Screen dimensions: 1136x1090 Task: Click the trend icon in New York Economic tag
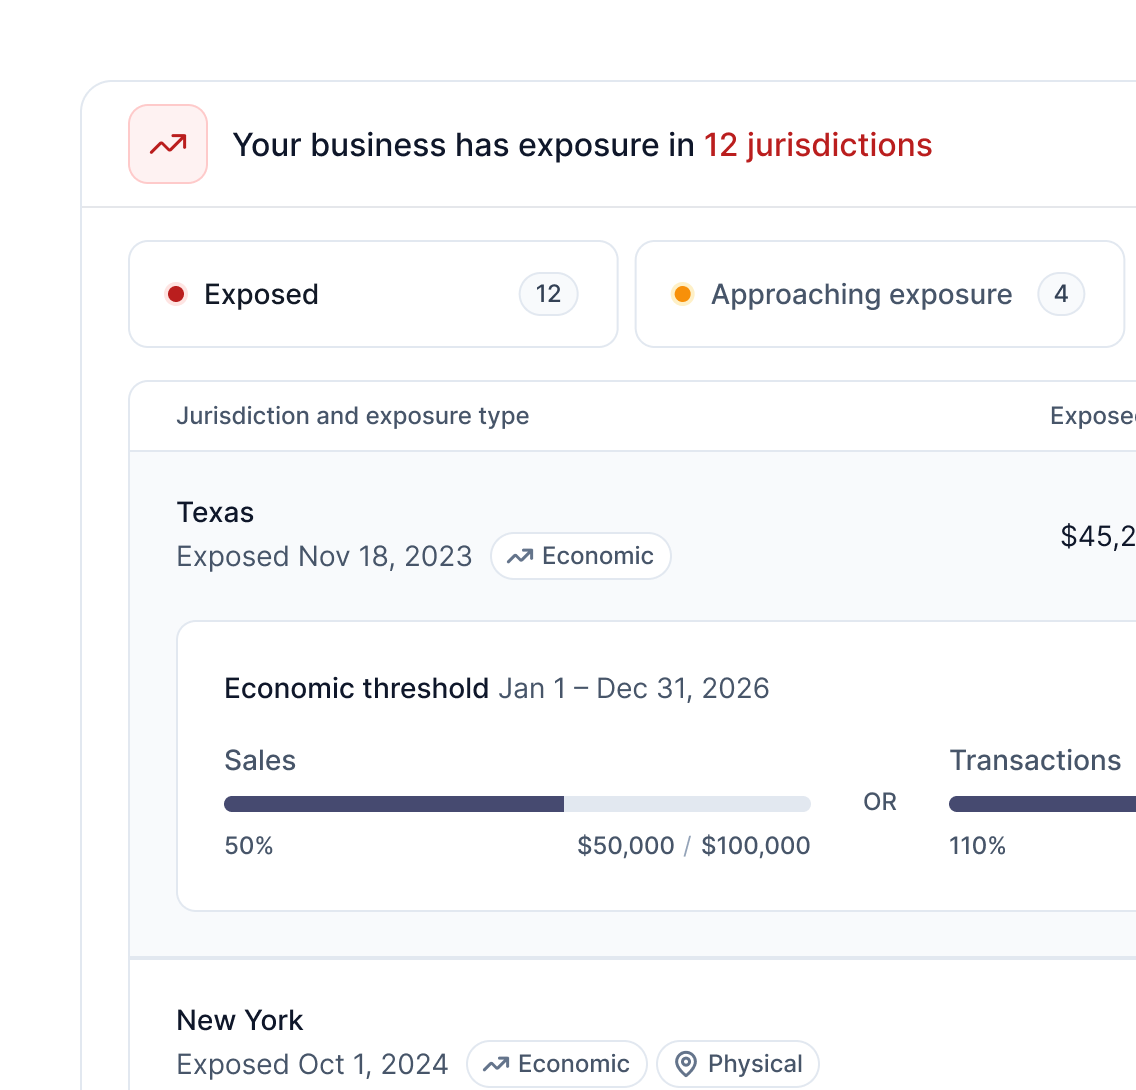click(496, 1064)
